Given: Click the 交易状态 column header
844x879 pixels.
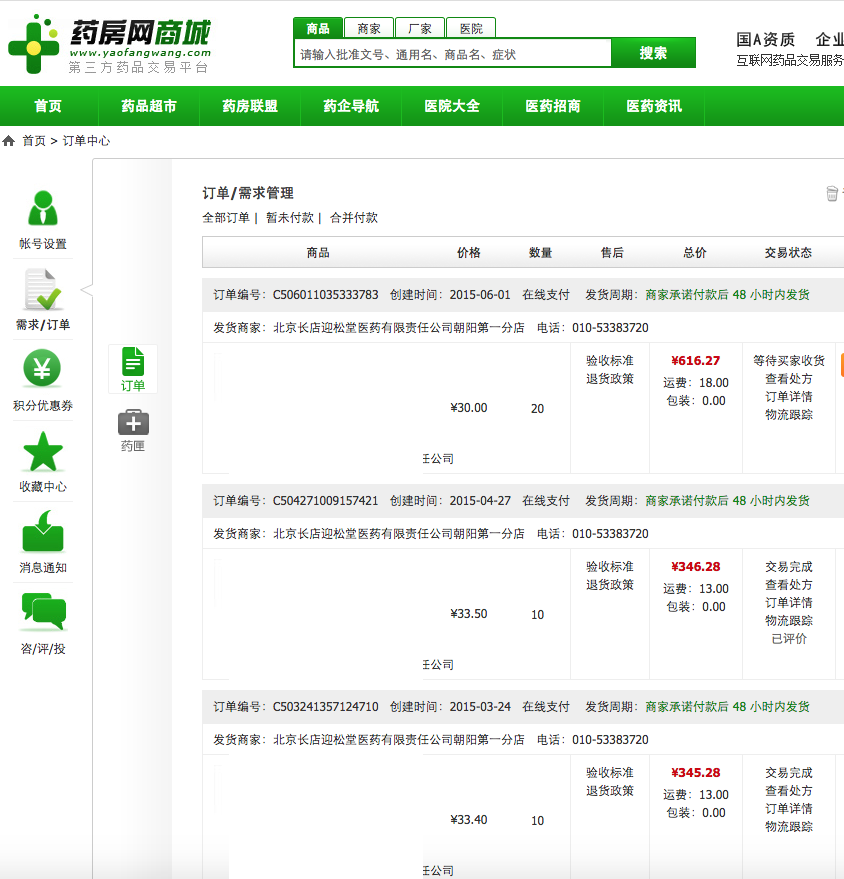Looking at the screenshot, I should coord(788,252).
